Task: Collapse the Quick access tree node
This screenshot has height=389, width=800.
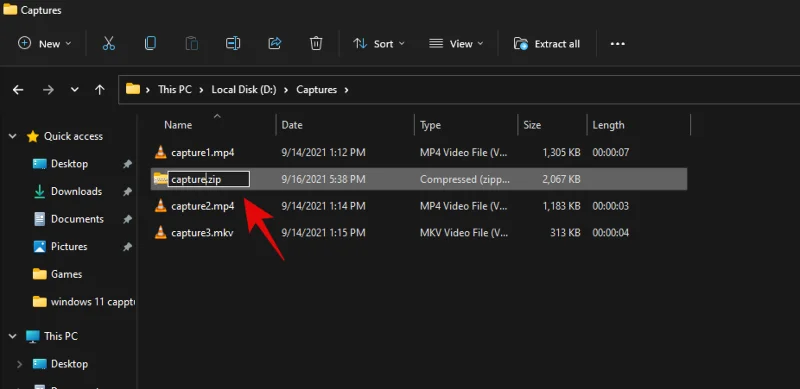Action: click(x=13, y=136)
